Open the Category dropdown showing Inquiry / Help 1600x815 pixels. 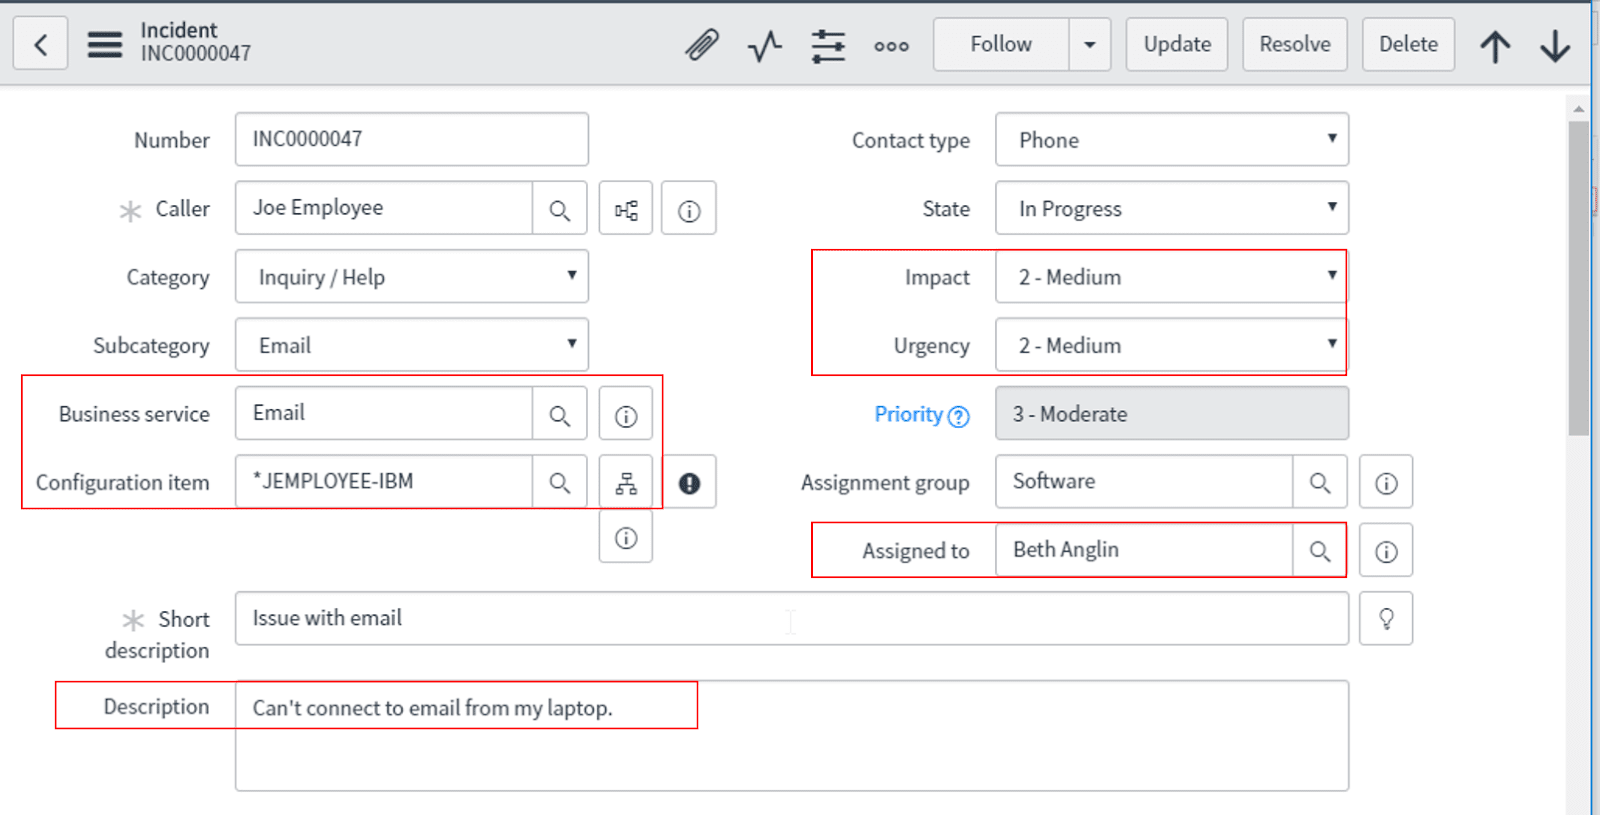[x=412, y=277]
